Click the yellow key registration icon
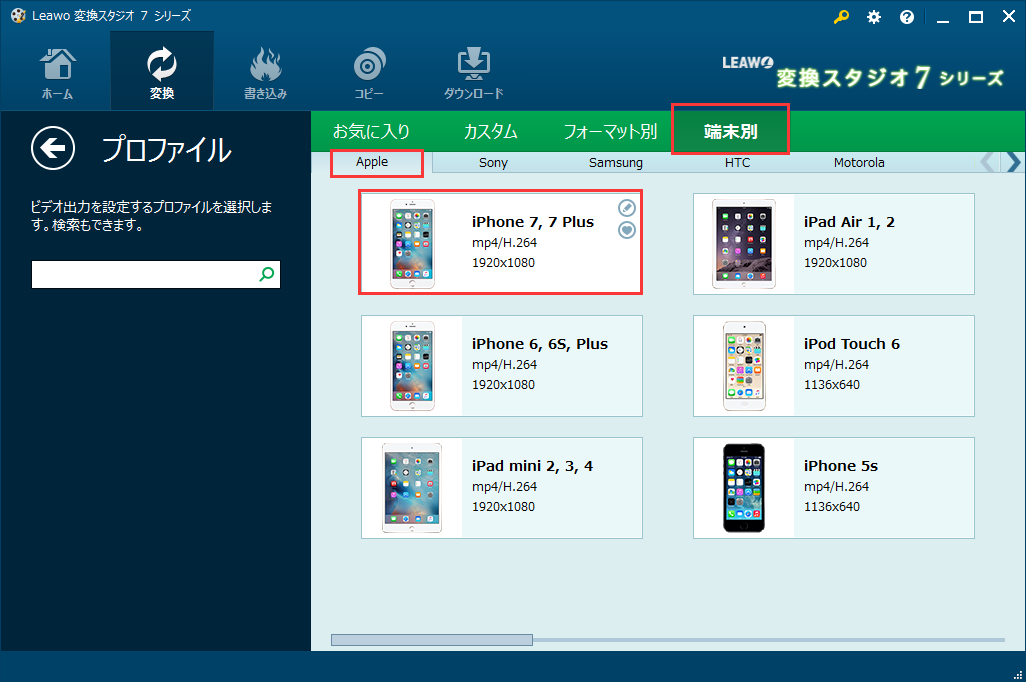 [841, 16]
